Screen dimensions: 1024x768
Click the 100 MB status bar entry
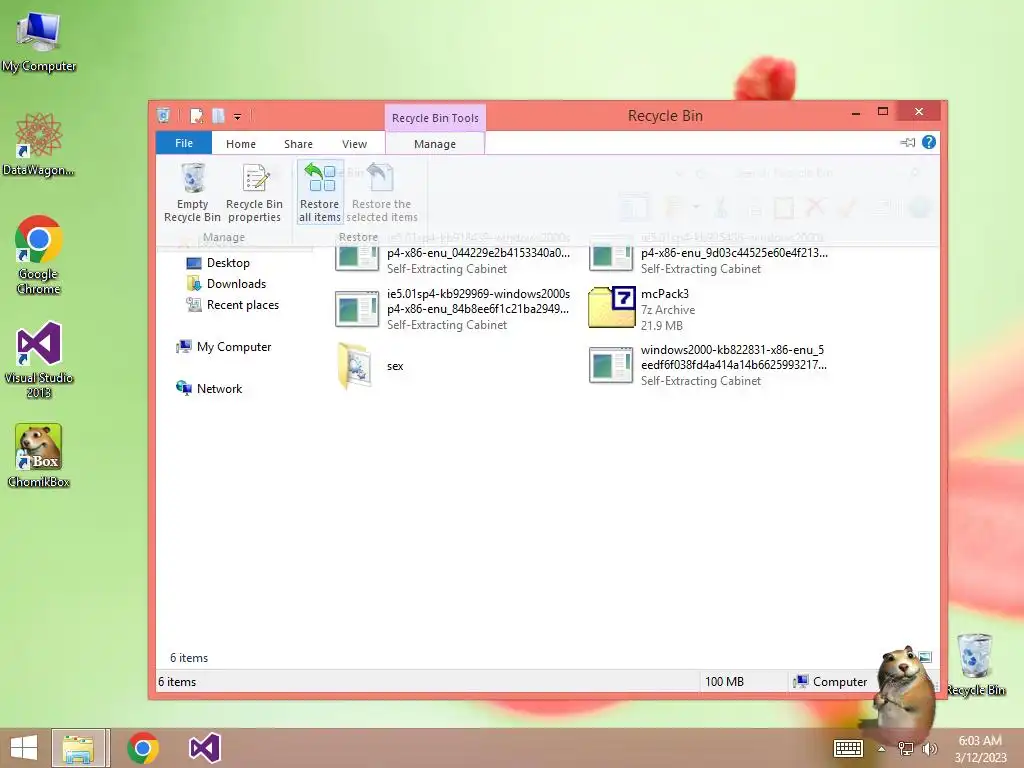(724, 681)
